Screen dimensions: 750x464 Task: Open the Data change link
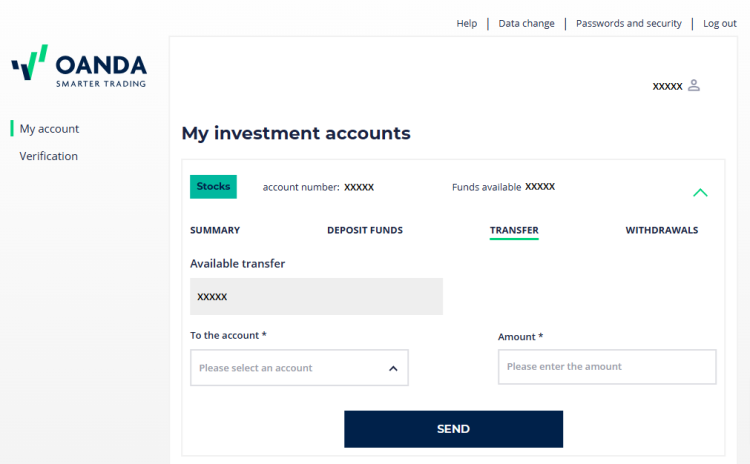527,23
